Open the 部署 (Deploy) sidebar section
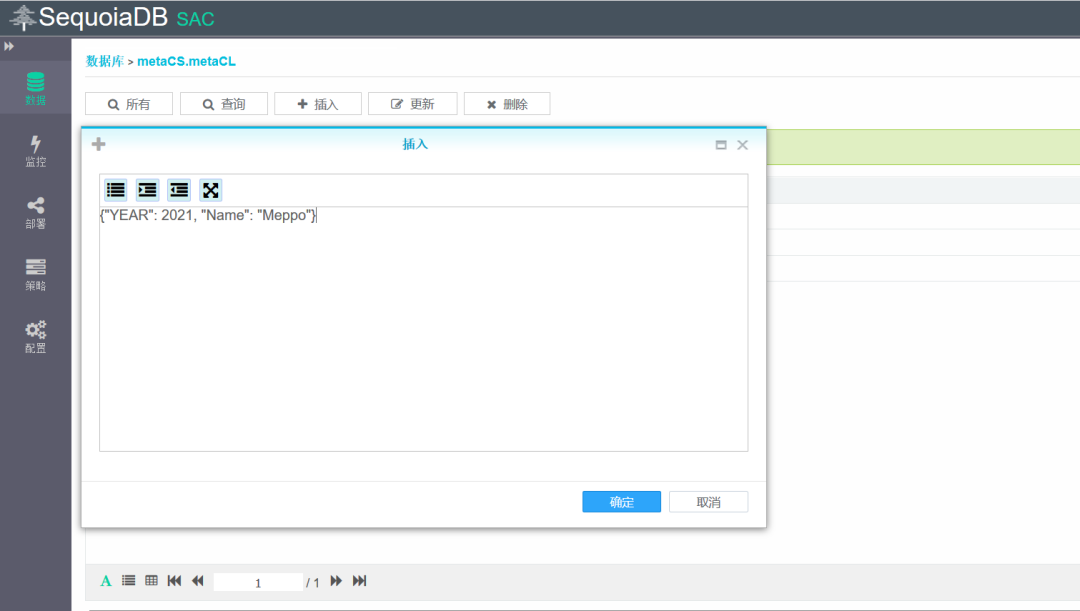This screenshot has width=1080, height=611. click(x=35, y=213)
